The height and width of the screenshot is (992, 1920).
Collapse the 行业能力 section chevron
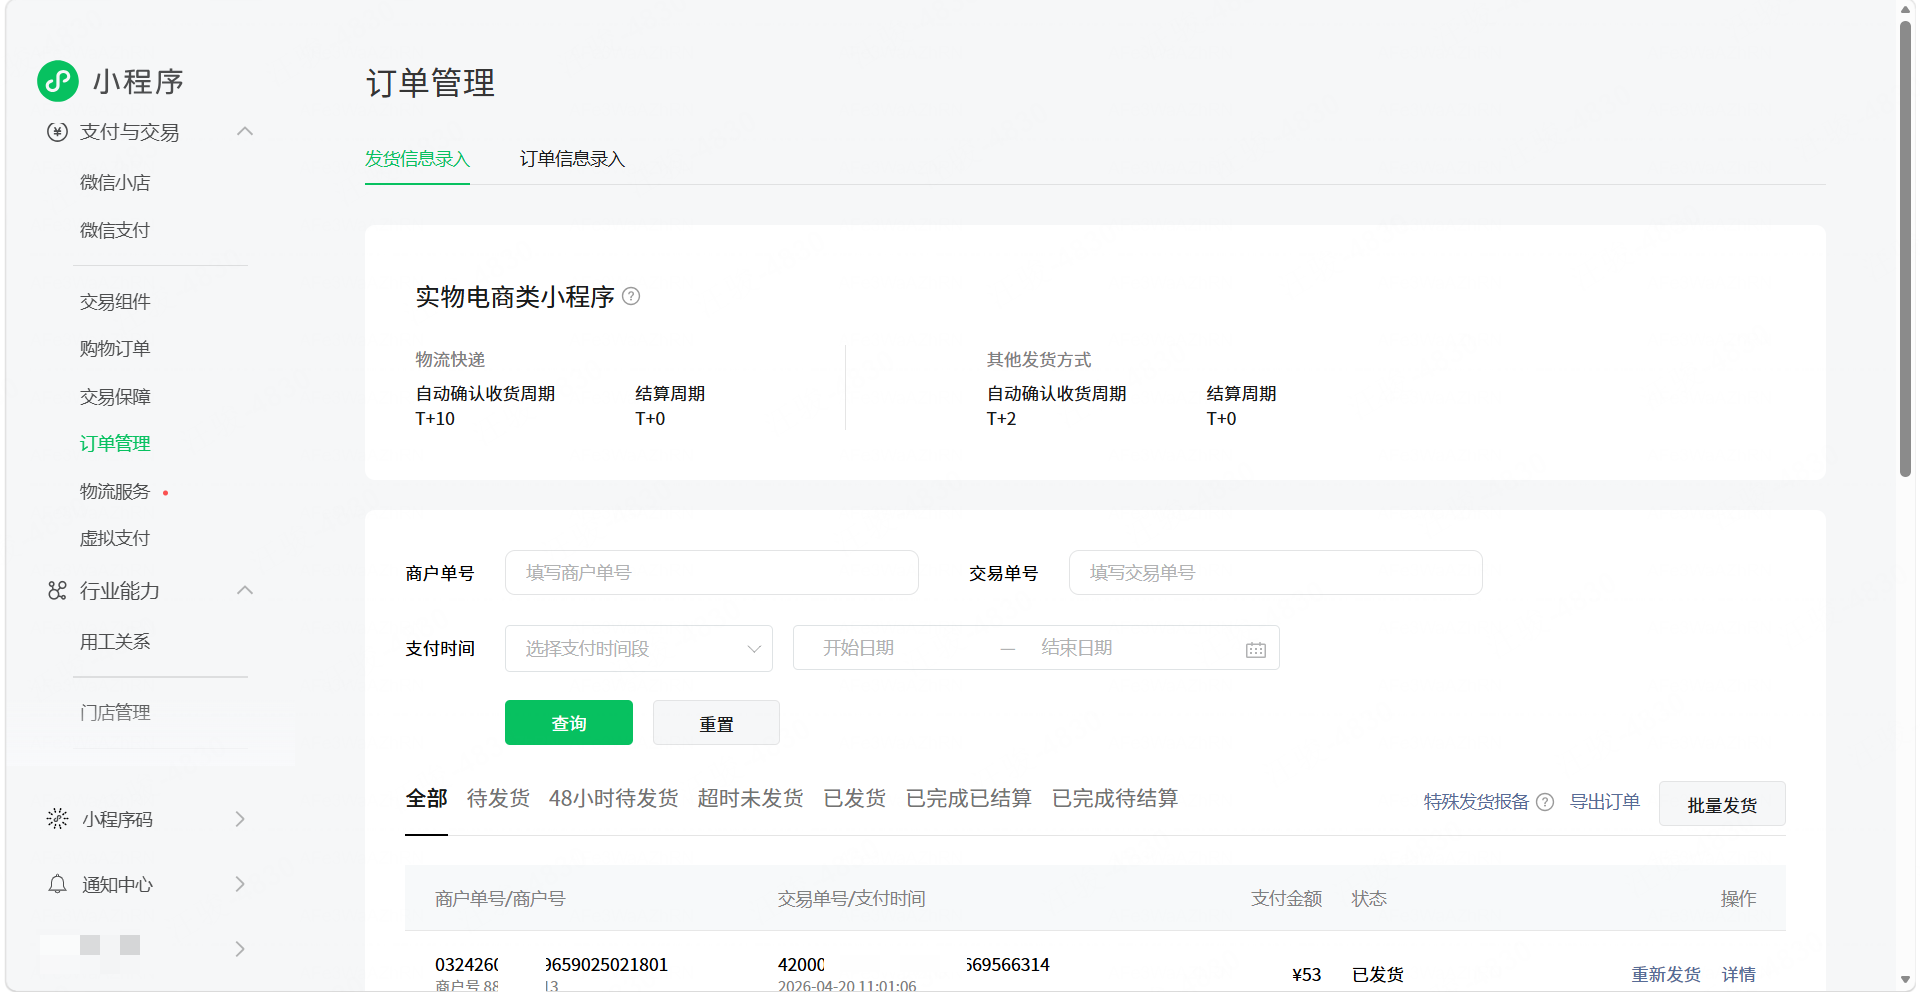point(245,590)
